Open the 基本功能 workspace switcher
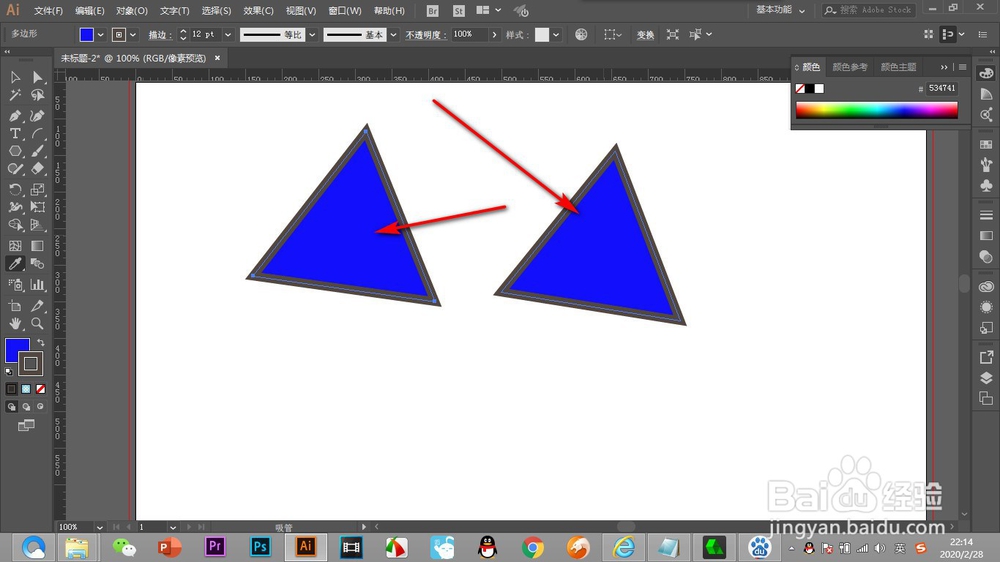 coord(780,10)
